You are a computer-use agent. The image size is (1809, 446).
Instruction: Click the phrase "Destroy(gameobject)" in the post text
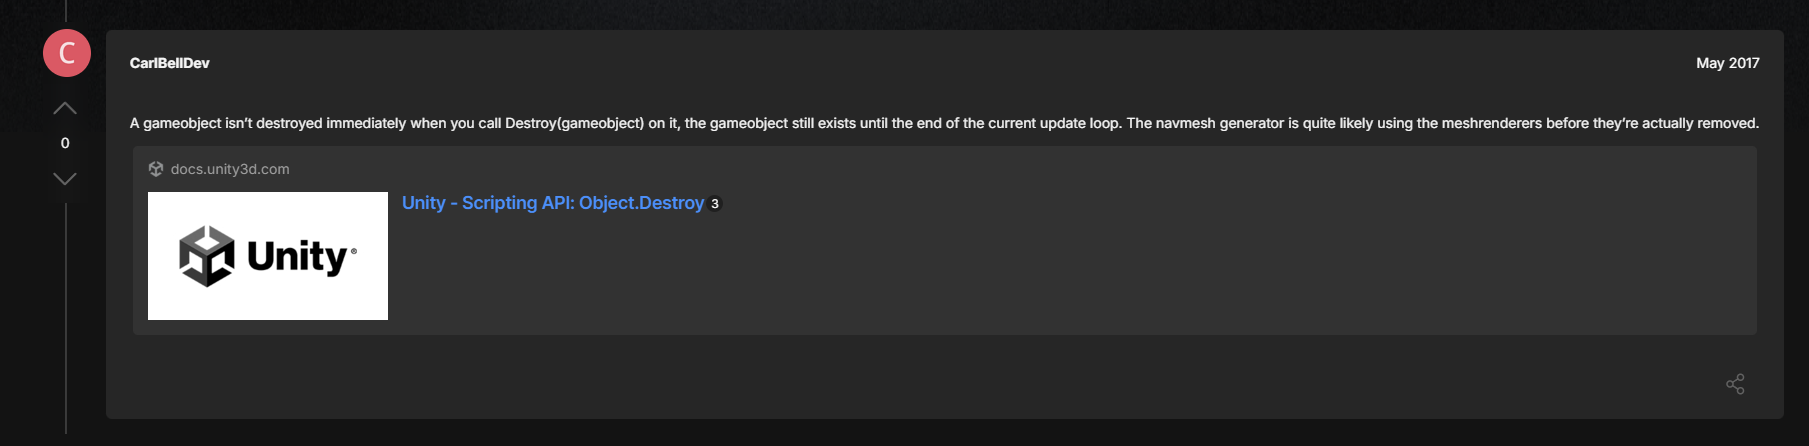(x=574, y=123)
